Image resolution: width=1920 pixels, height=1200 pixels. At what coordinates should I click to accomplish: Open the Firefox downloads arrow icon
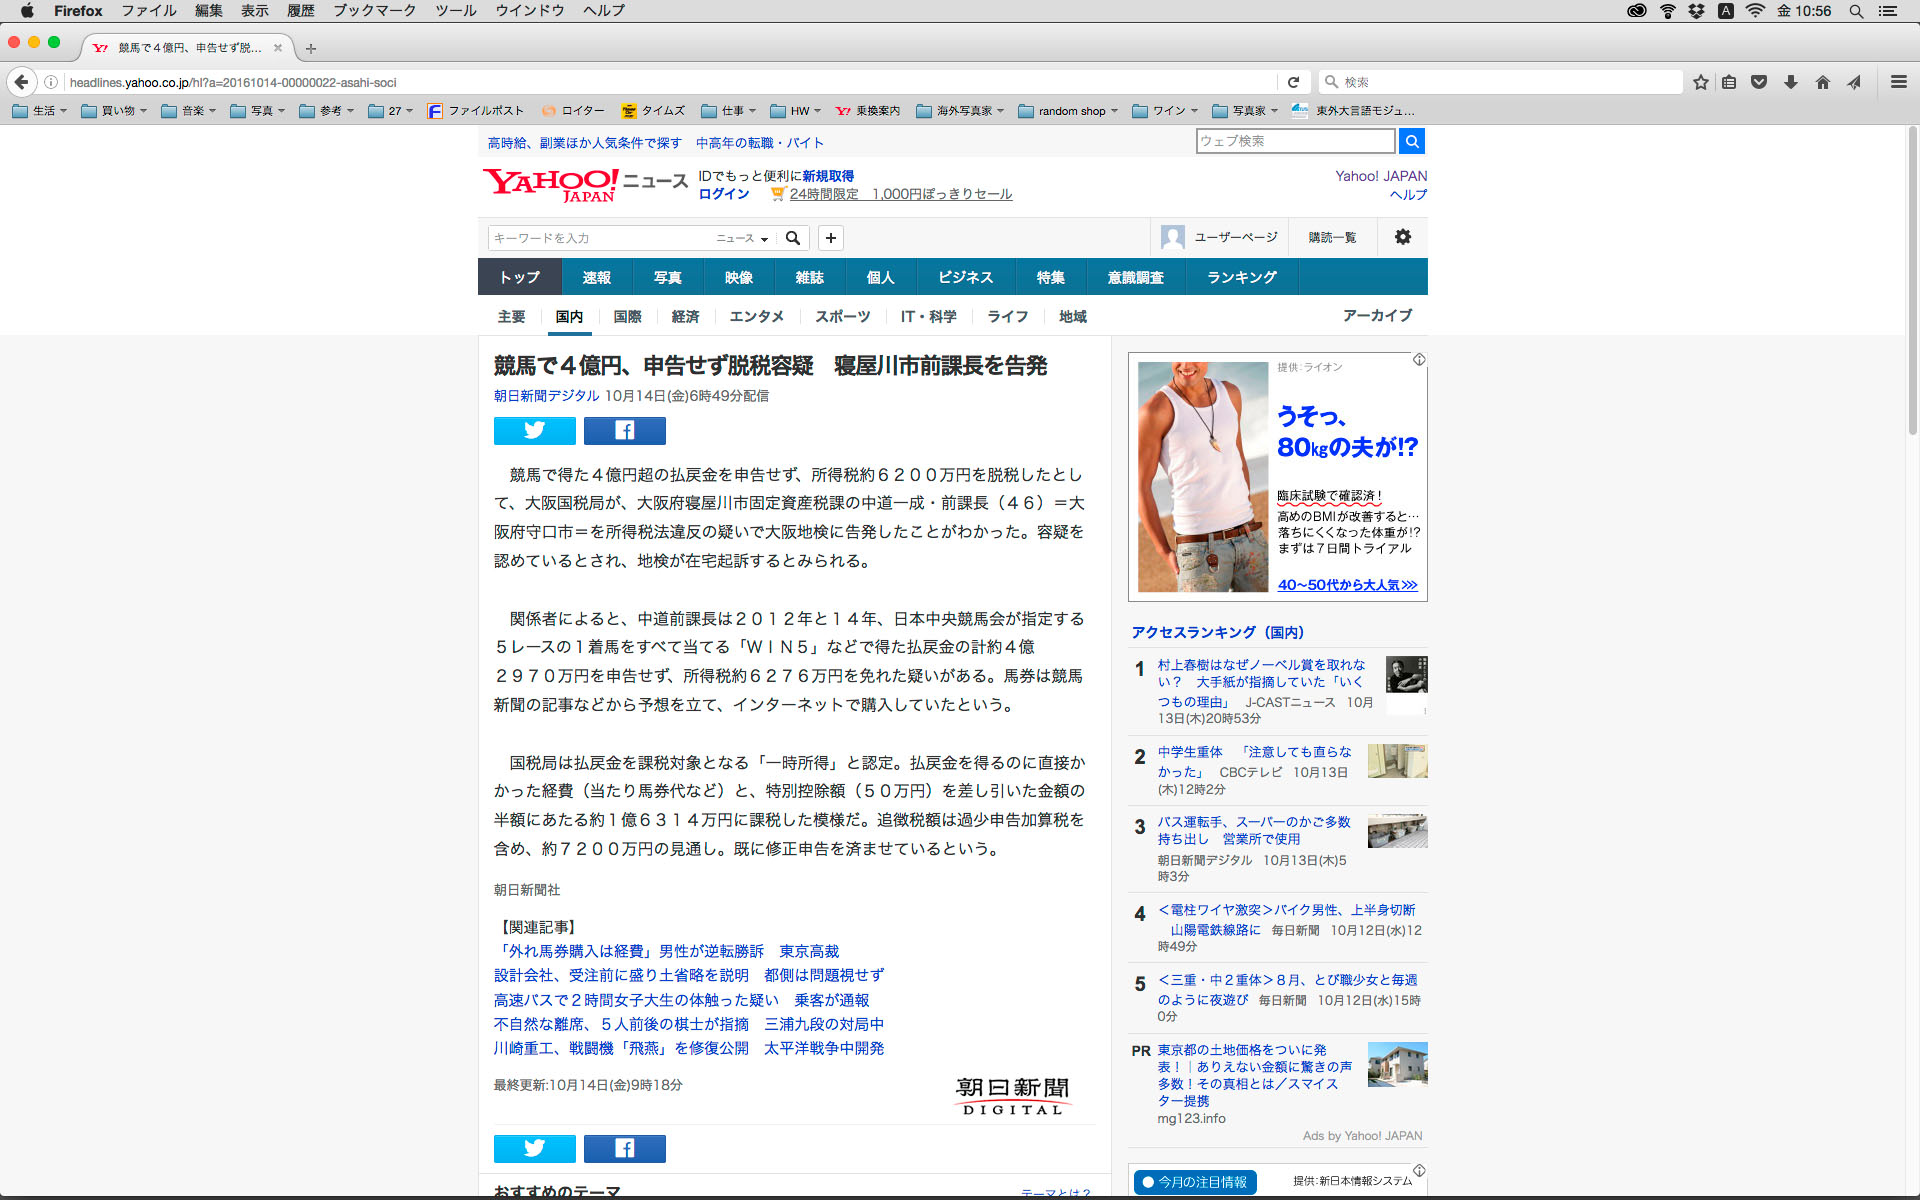click(x=1791, y=82)
